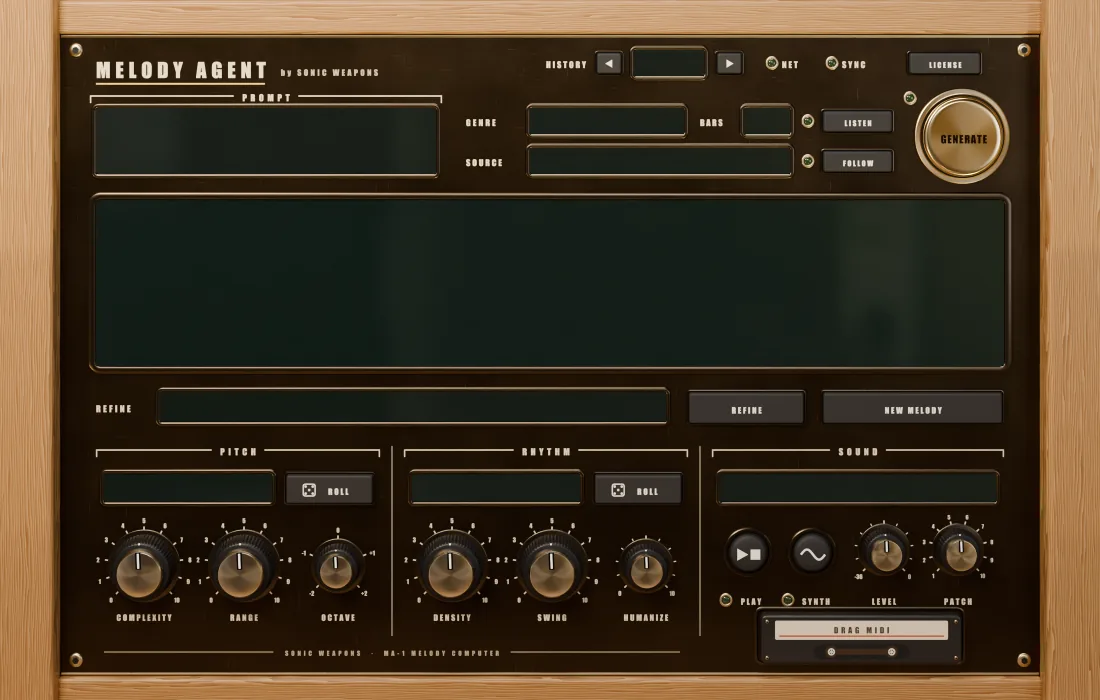Viewport: 1100px width, 700px height.
Task: Click the Level knob
Action: pos(885,551)
